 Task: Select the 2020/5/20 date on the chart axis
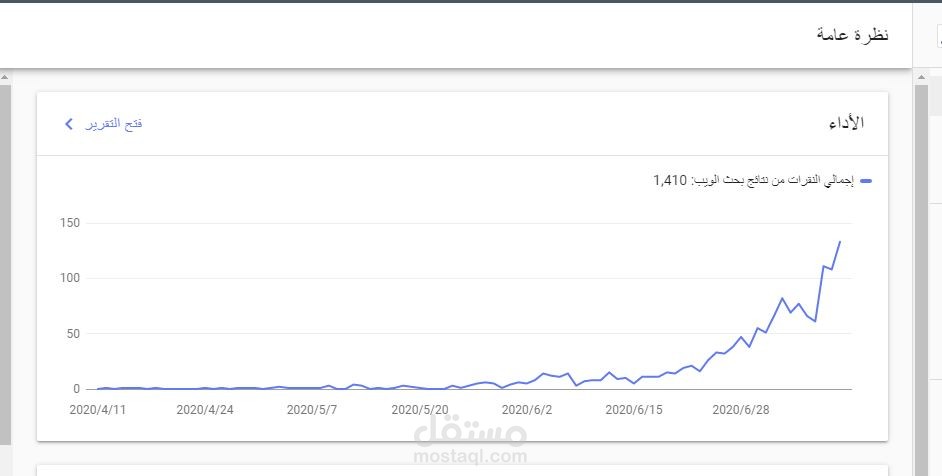[420, 410]
